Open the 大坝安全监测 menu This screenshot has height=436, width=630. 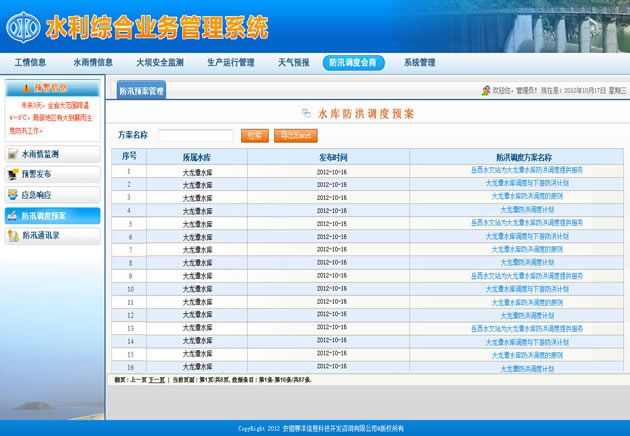tap(160, 62)
